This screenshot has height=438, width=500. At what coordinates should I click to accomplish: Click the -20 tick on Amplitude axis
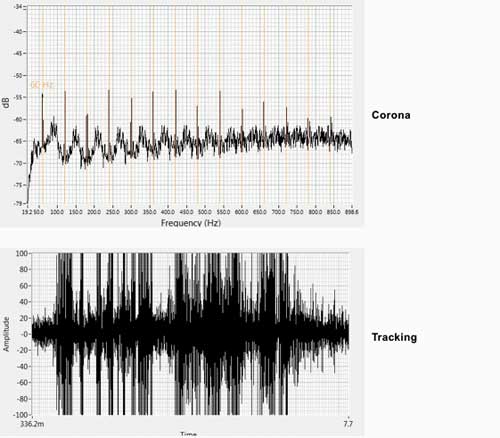pyautogui.click(x=22, y=350)
